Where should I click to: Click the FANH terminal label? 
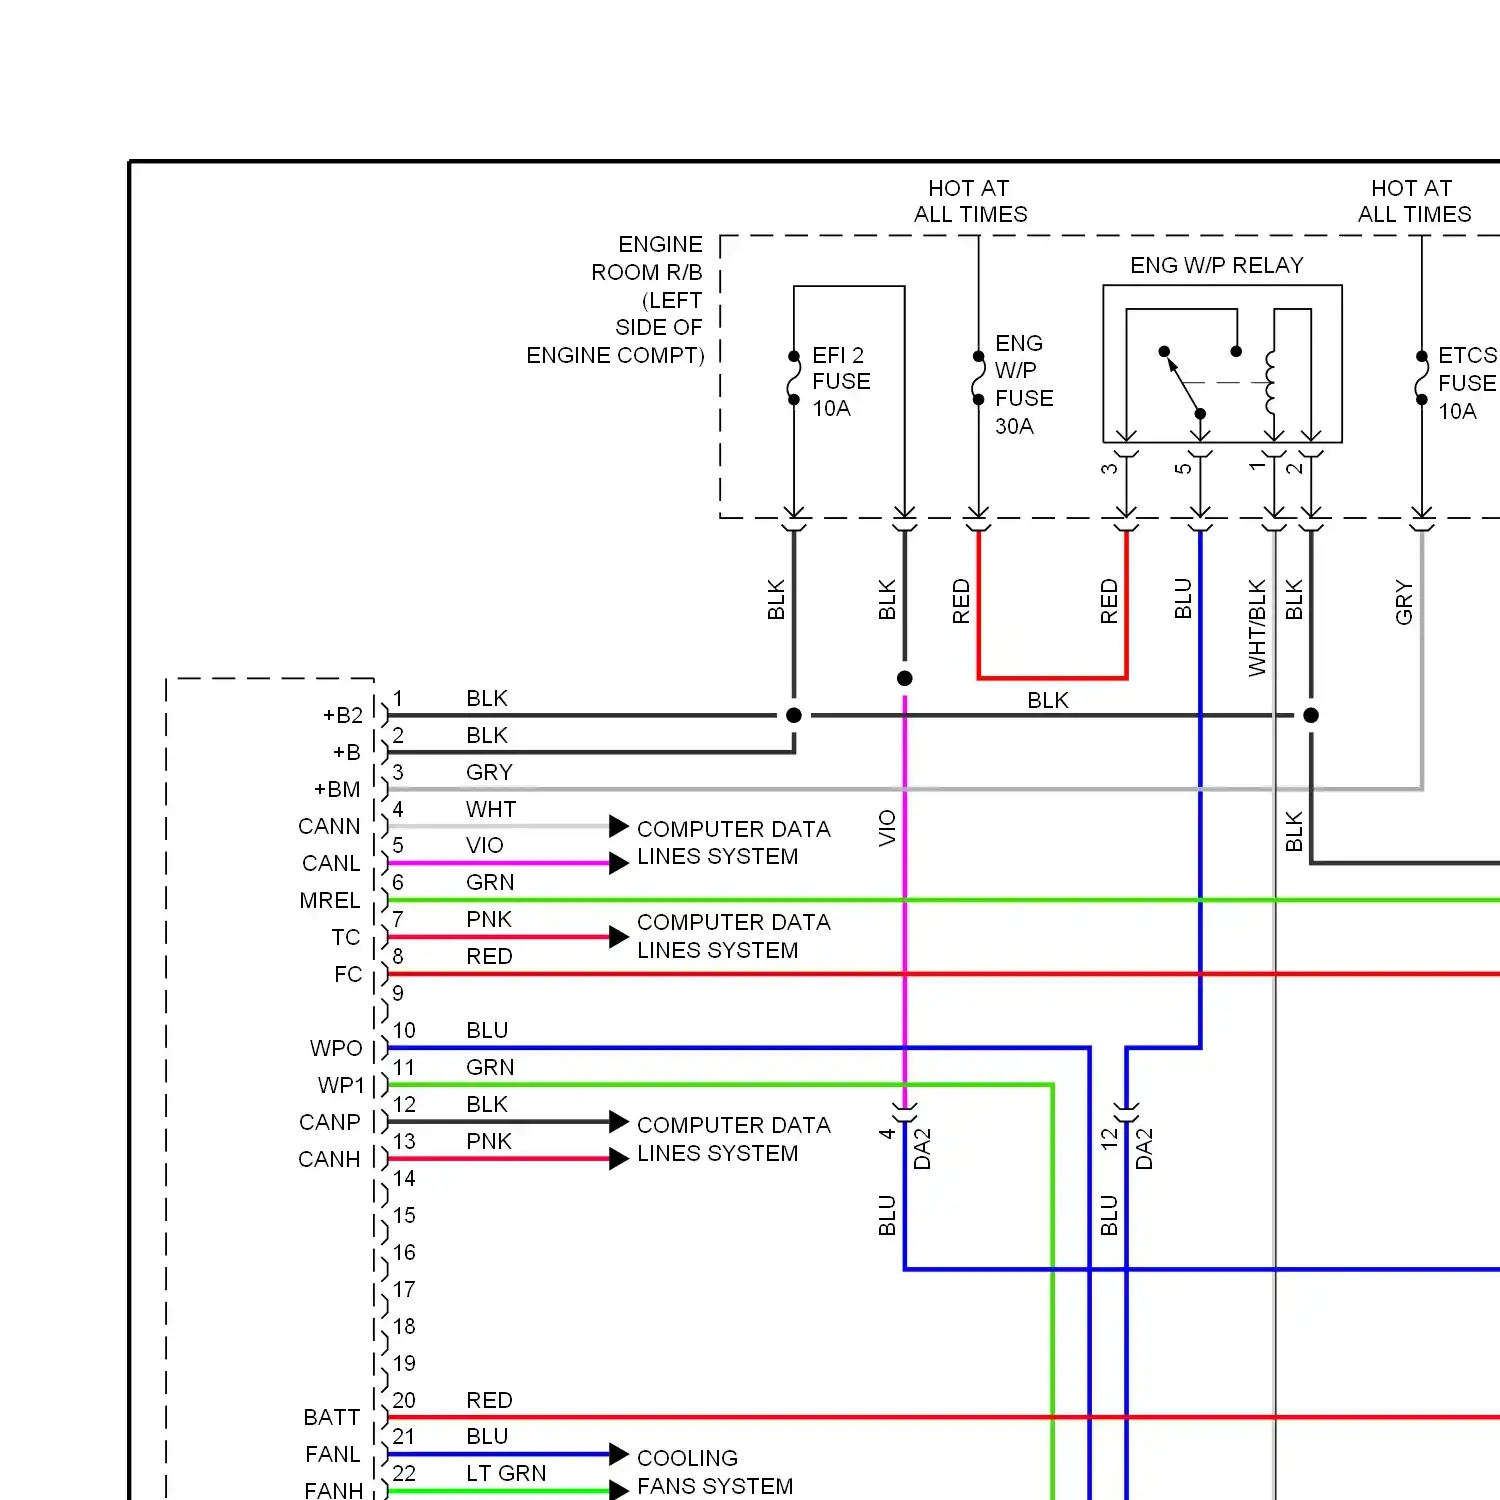334,1490
